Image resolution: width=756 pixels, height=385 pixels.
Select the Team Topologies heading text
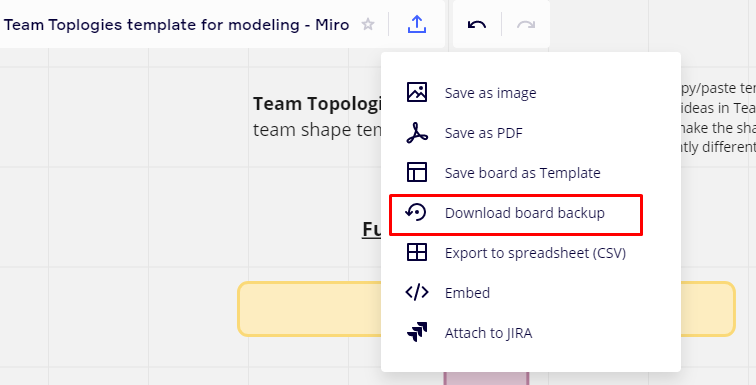tap(317, 104)
